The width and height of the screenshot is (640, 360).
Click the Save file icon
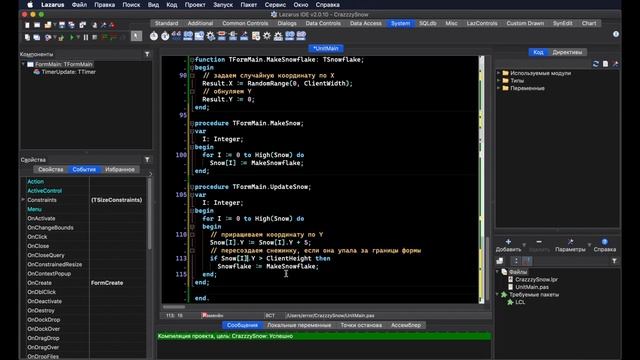pyautogui.click(x=62, y=25)
